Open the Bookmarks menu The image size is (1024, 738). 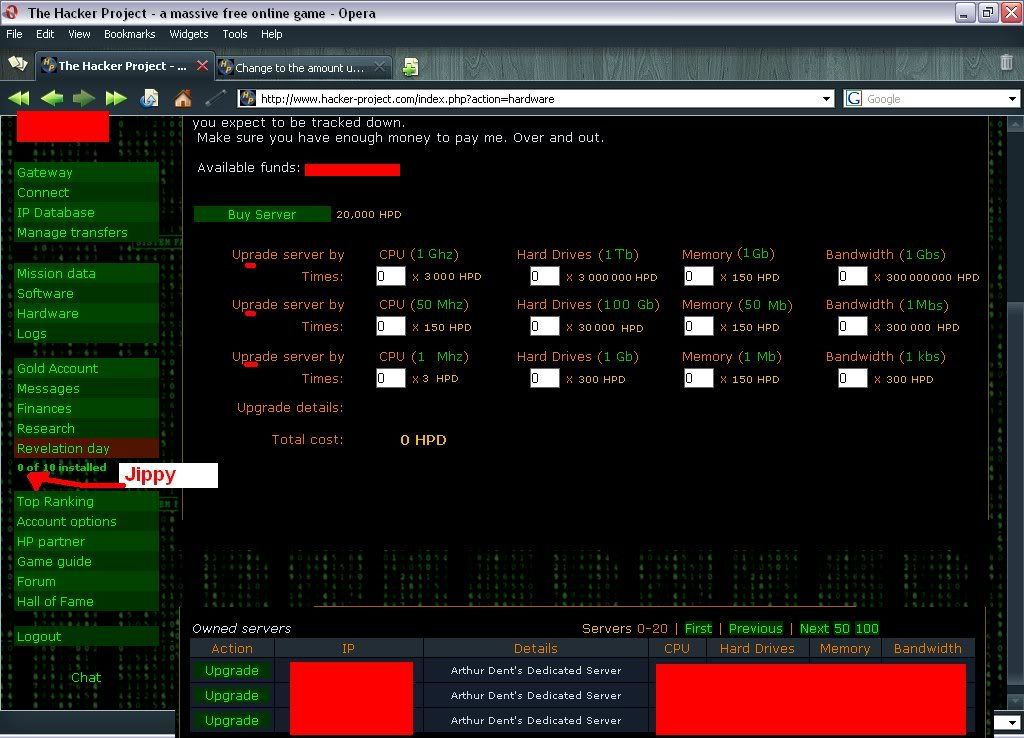pyautogui.click(x=129, y=34)
